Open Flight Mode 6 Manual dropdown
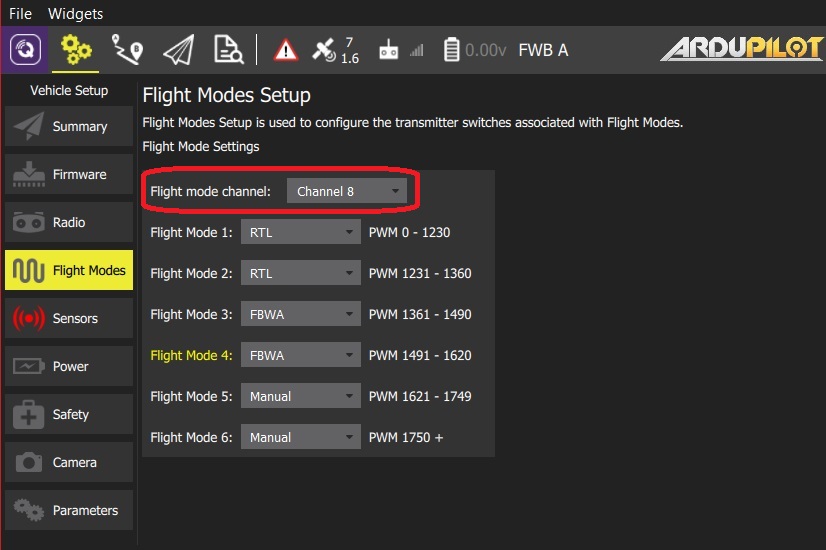This screenshot has width=826, height=550. click(x=299, y=437)
